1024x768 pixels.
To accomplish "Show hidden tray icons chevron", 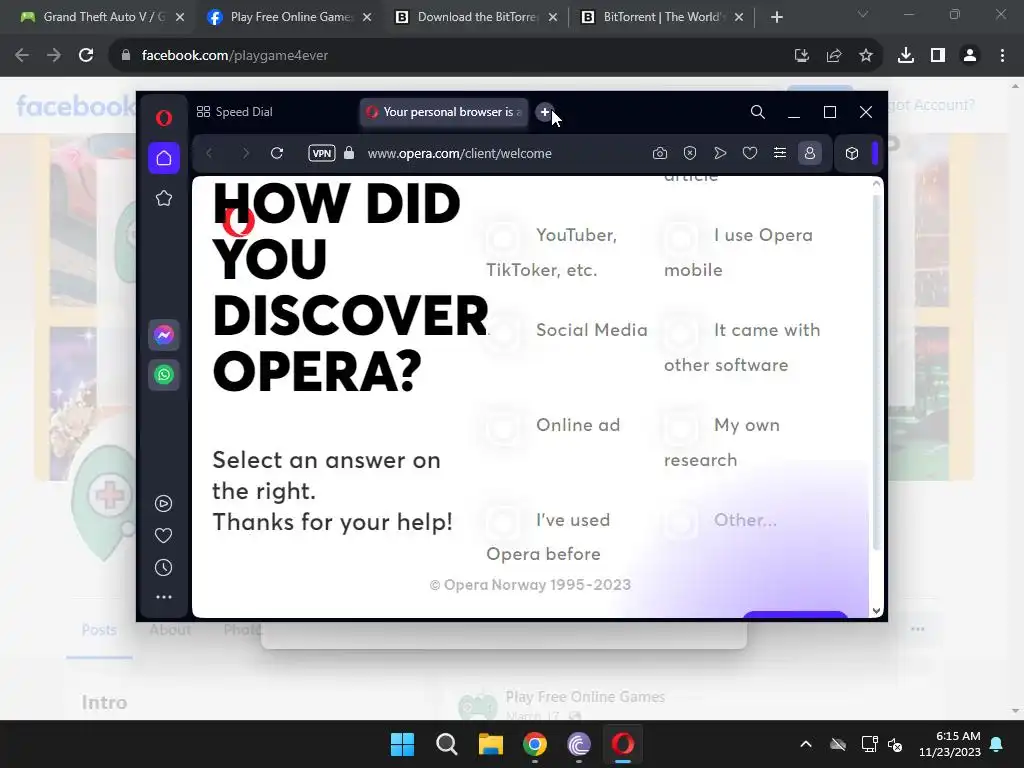I will (806, 744).
